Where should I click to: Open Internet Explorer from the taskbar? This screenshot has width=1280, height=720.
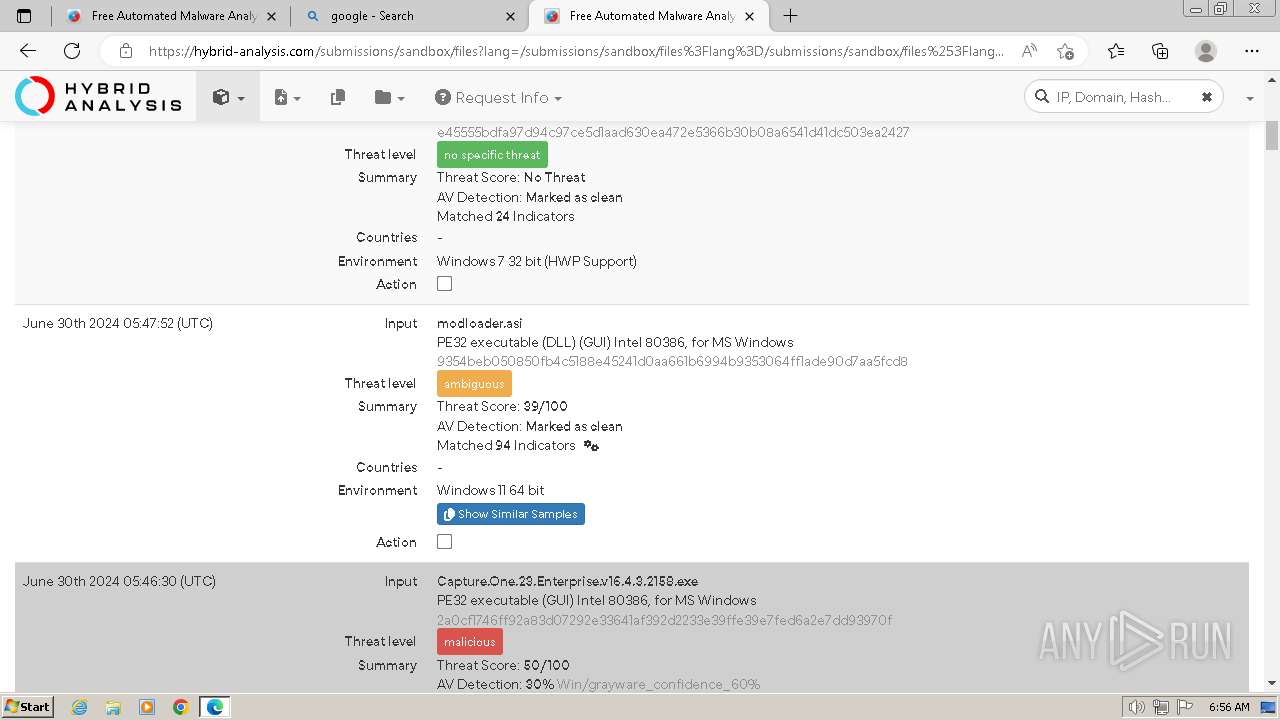(x=80, y=707)
